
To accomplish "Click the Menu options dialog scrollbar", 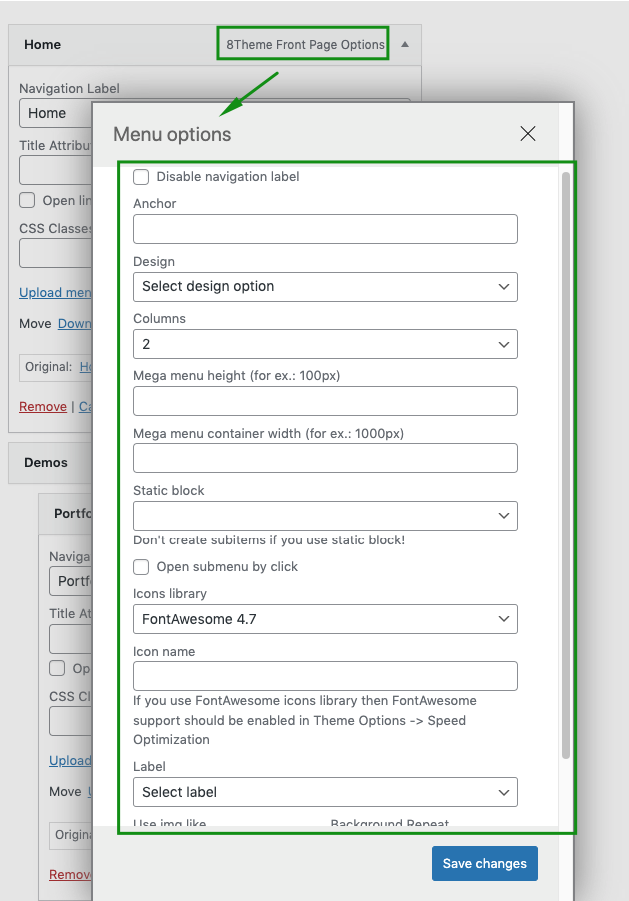I will click(566, 465).
